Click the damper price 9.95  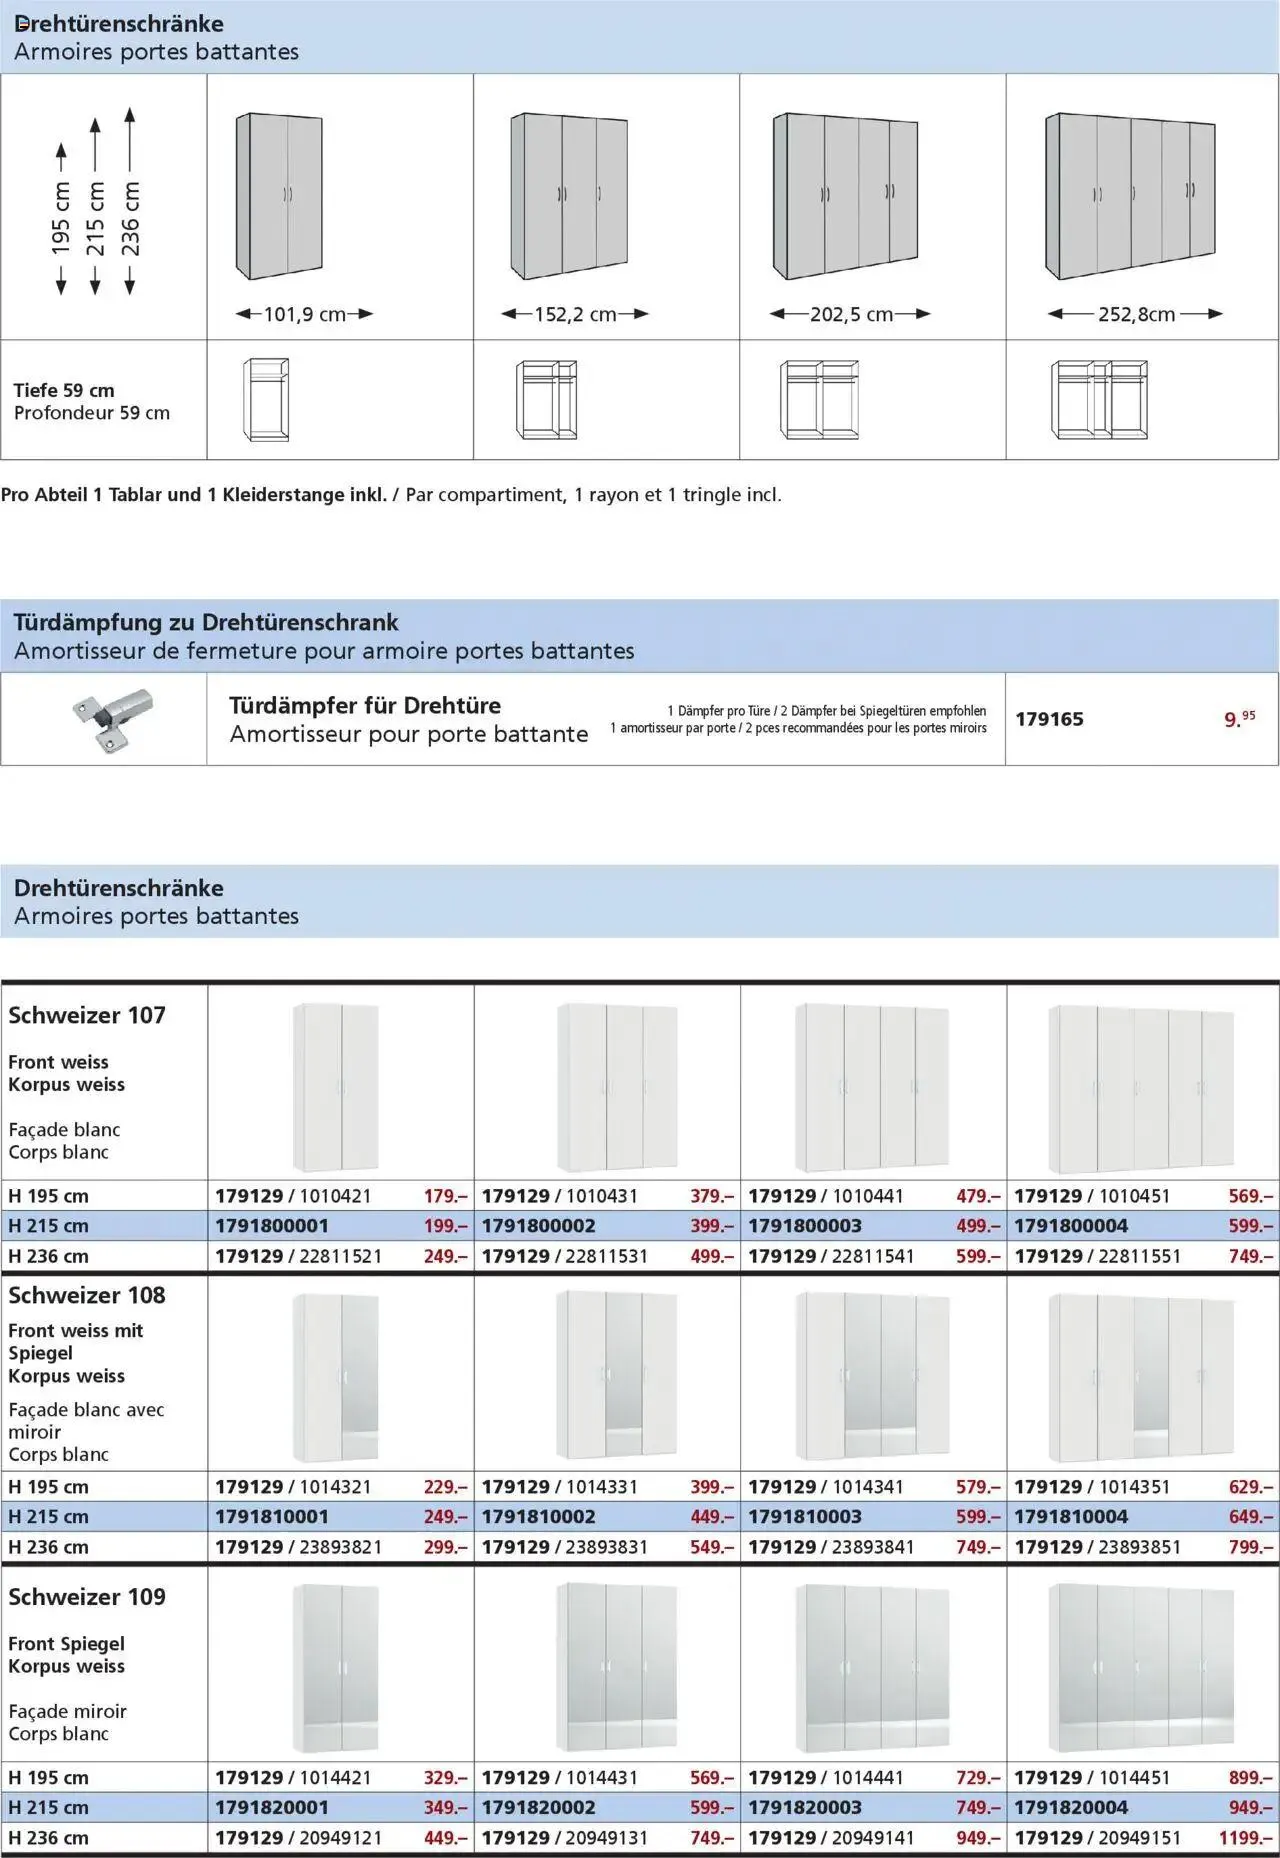click(x=1240, y=718)
